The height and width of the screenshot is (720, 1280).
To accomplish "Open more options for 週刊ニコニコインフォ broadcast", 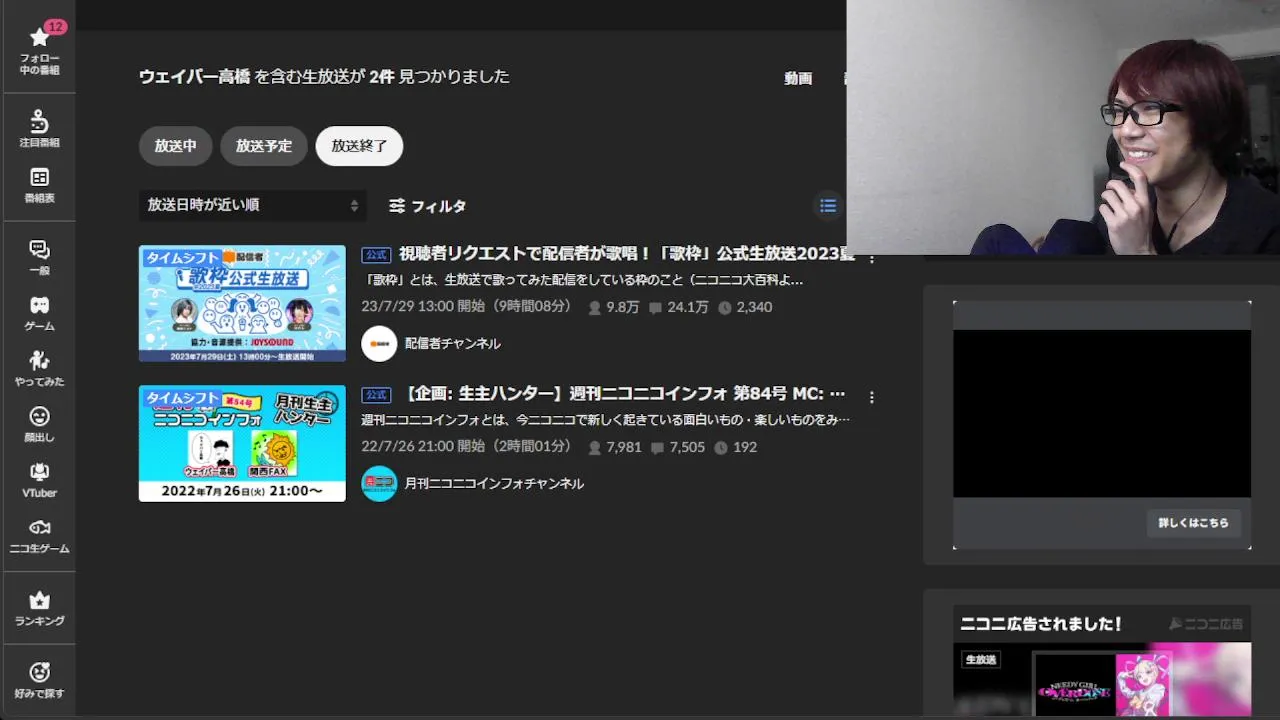I will pos(872,397).
